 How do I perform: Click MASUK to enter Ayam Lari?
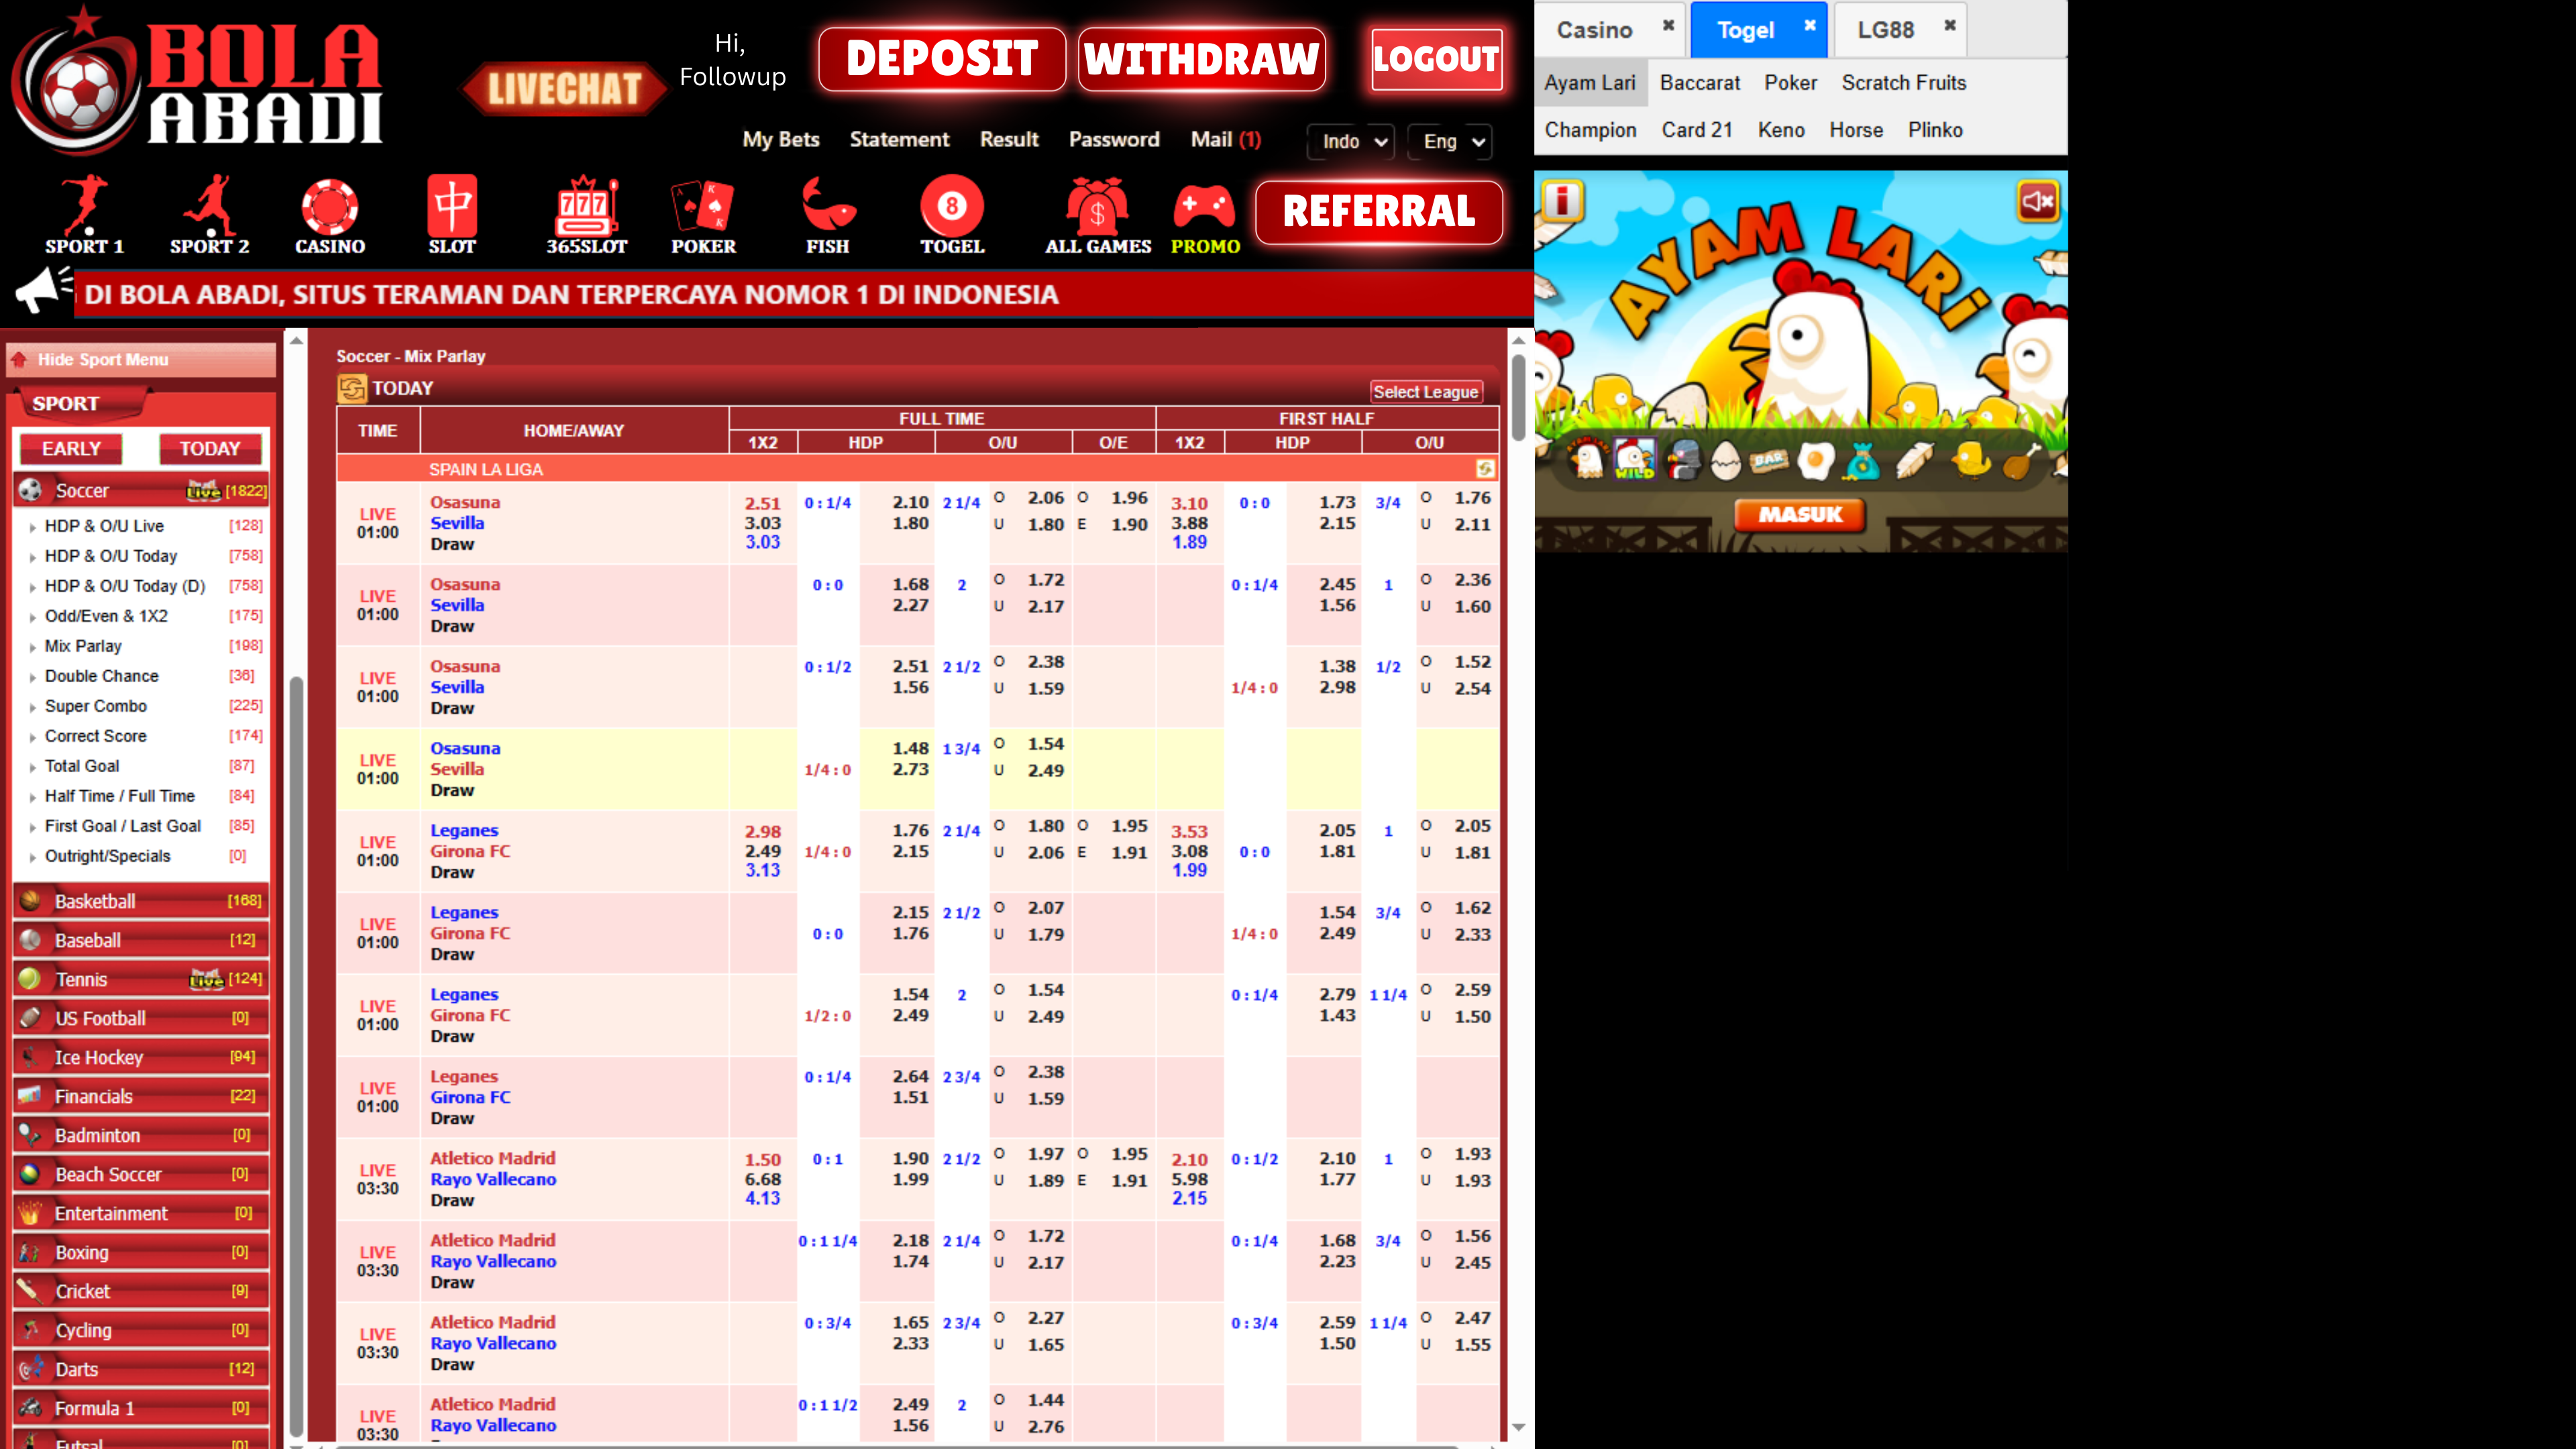[x=1800, y=514]
